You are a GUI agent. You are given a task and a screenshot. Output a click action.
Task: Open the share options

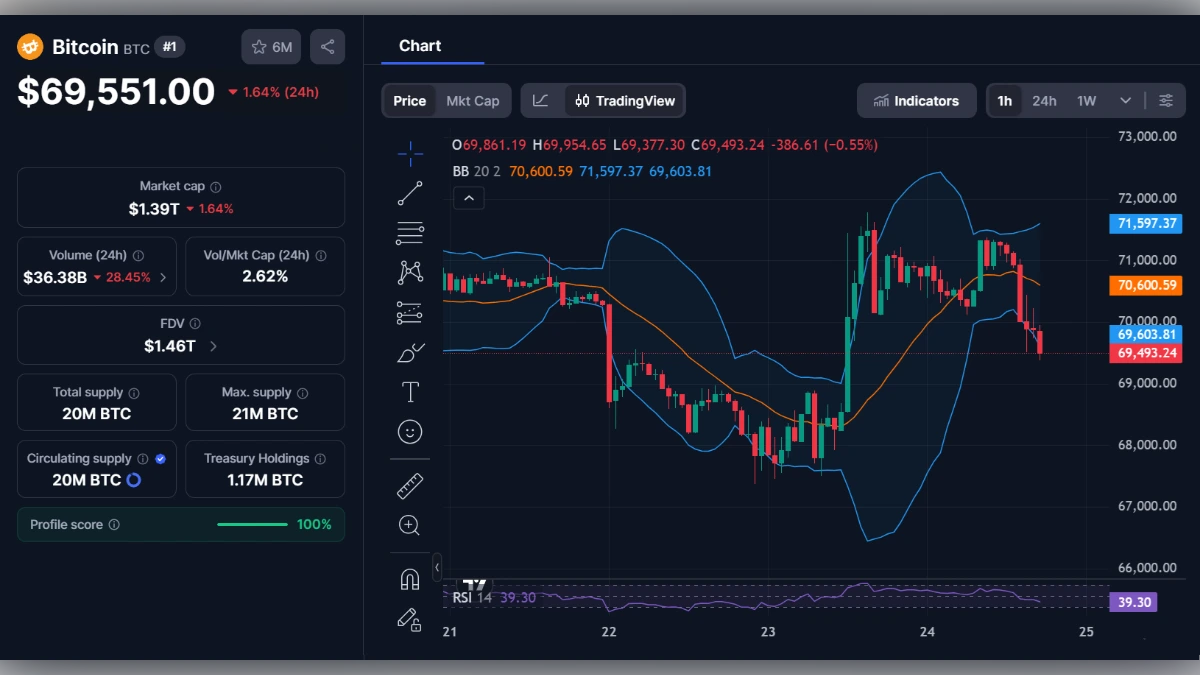coord(327,45)
